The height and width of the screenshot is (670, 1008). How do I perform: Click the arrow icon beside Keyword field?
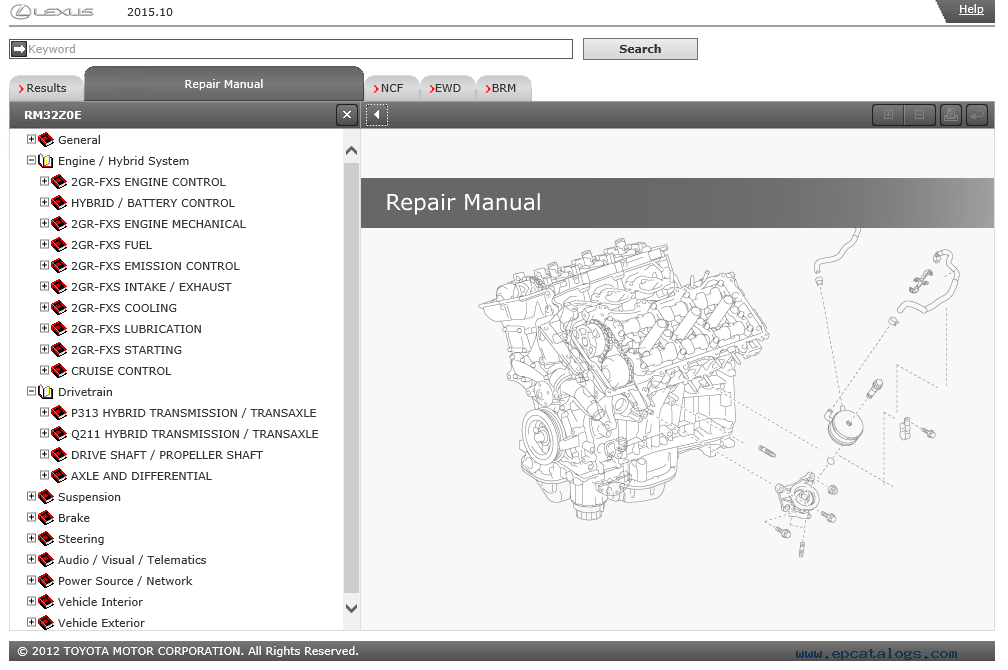pos(18,49)
